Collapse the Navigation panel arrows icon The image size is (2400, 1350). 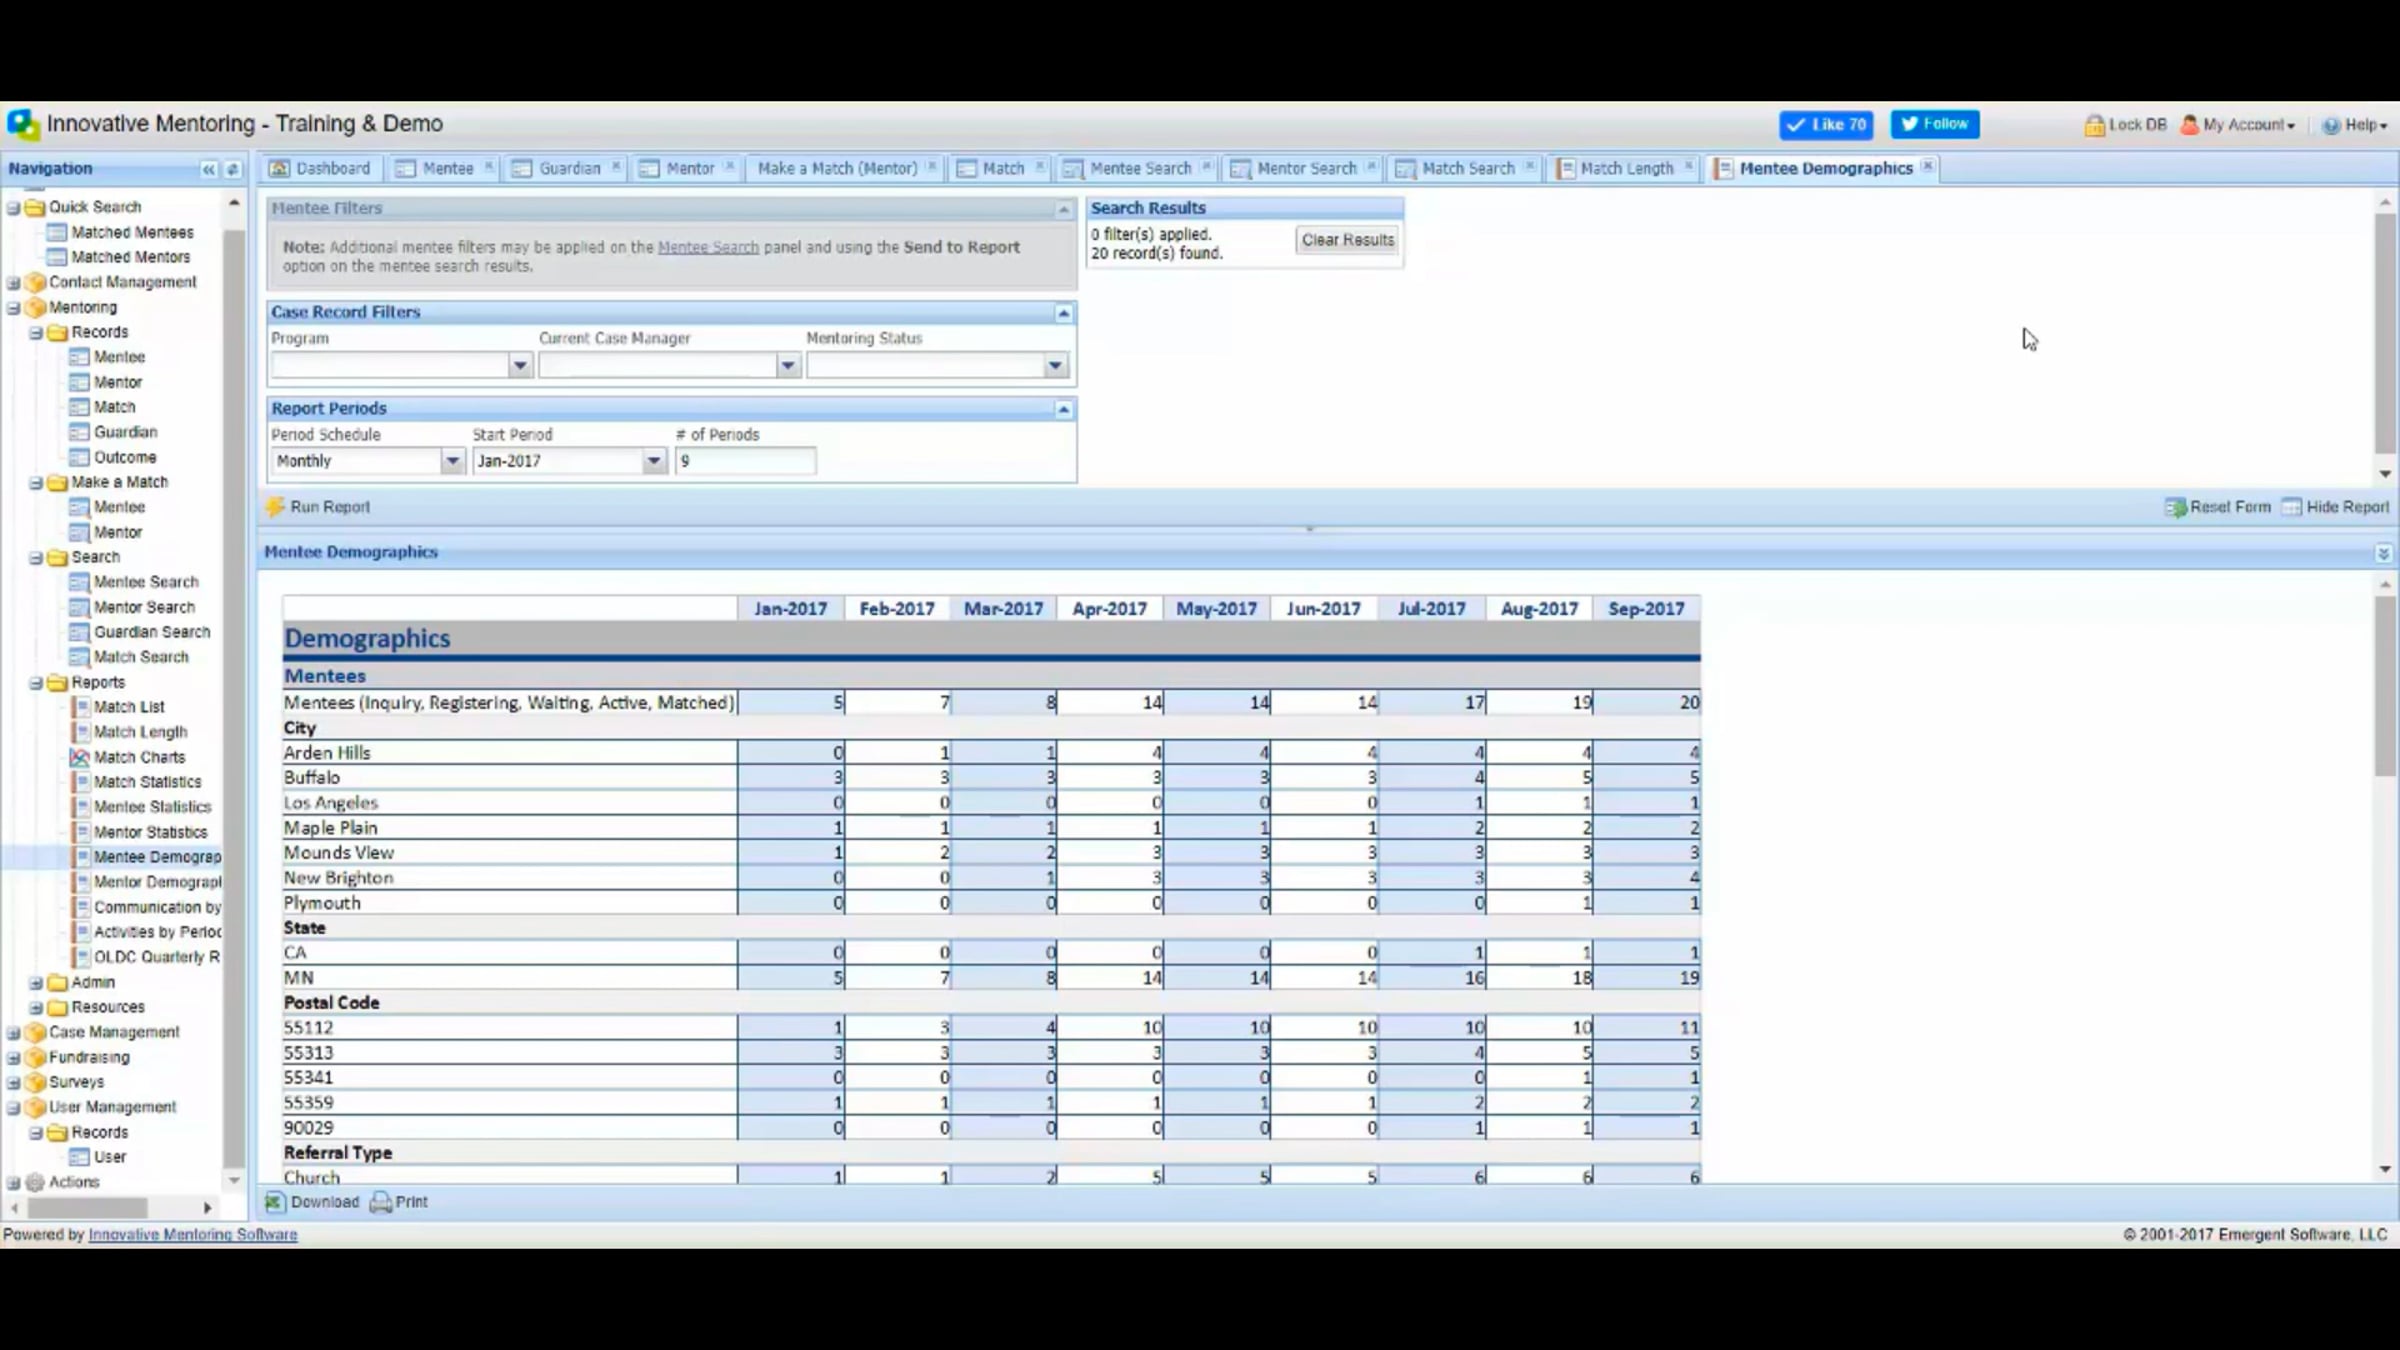(208, 169)
